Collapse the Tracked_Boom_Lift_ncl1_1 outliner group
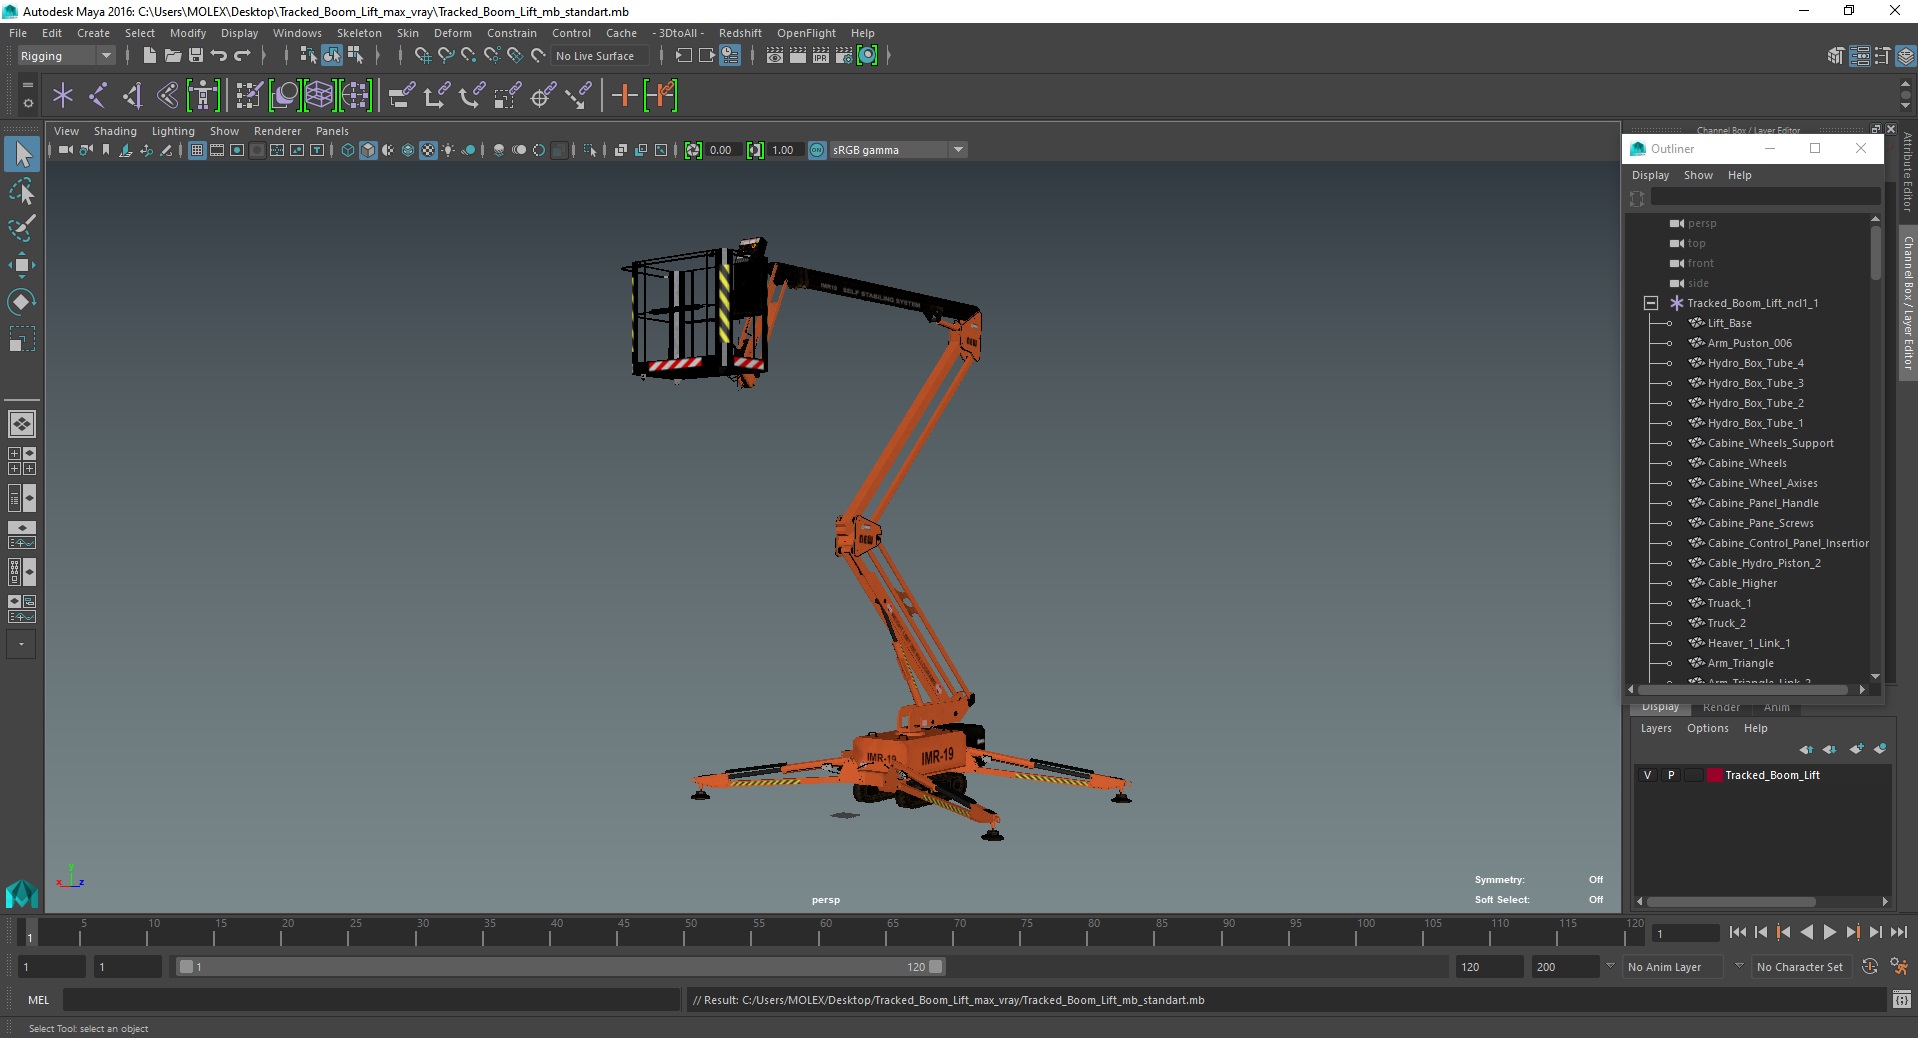Screen dimensions: 1918x1038 [1651, 303]
